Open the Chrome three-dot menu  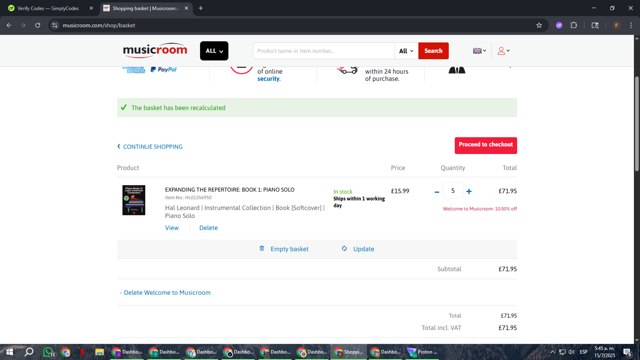pos(631,25)
